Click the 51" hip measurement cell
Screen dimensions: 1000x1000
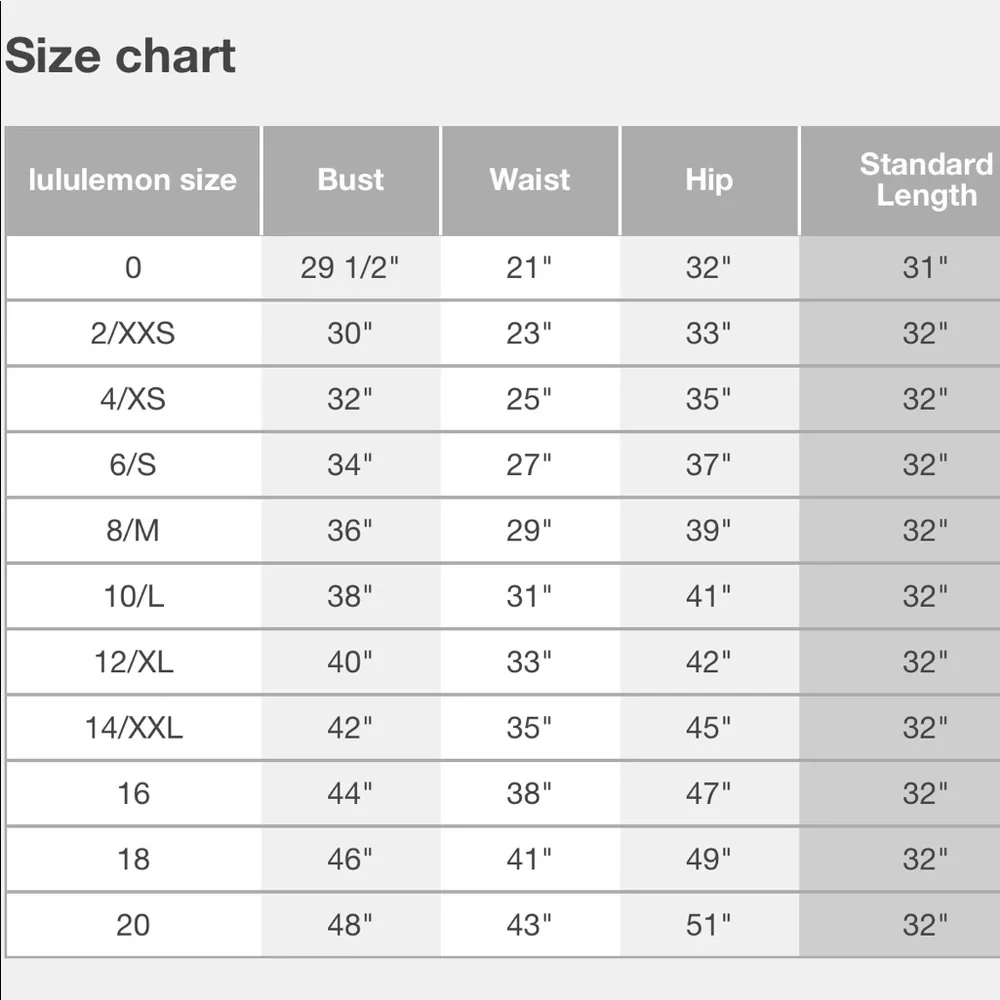[x=709, y=925]
